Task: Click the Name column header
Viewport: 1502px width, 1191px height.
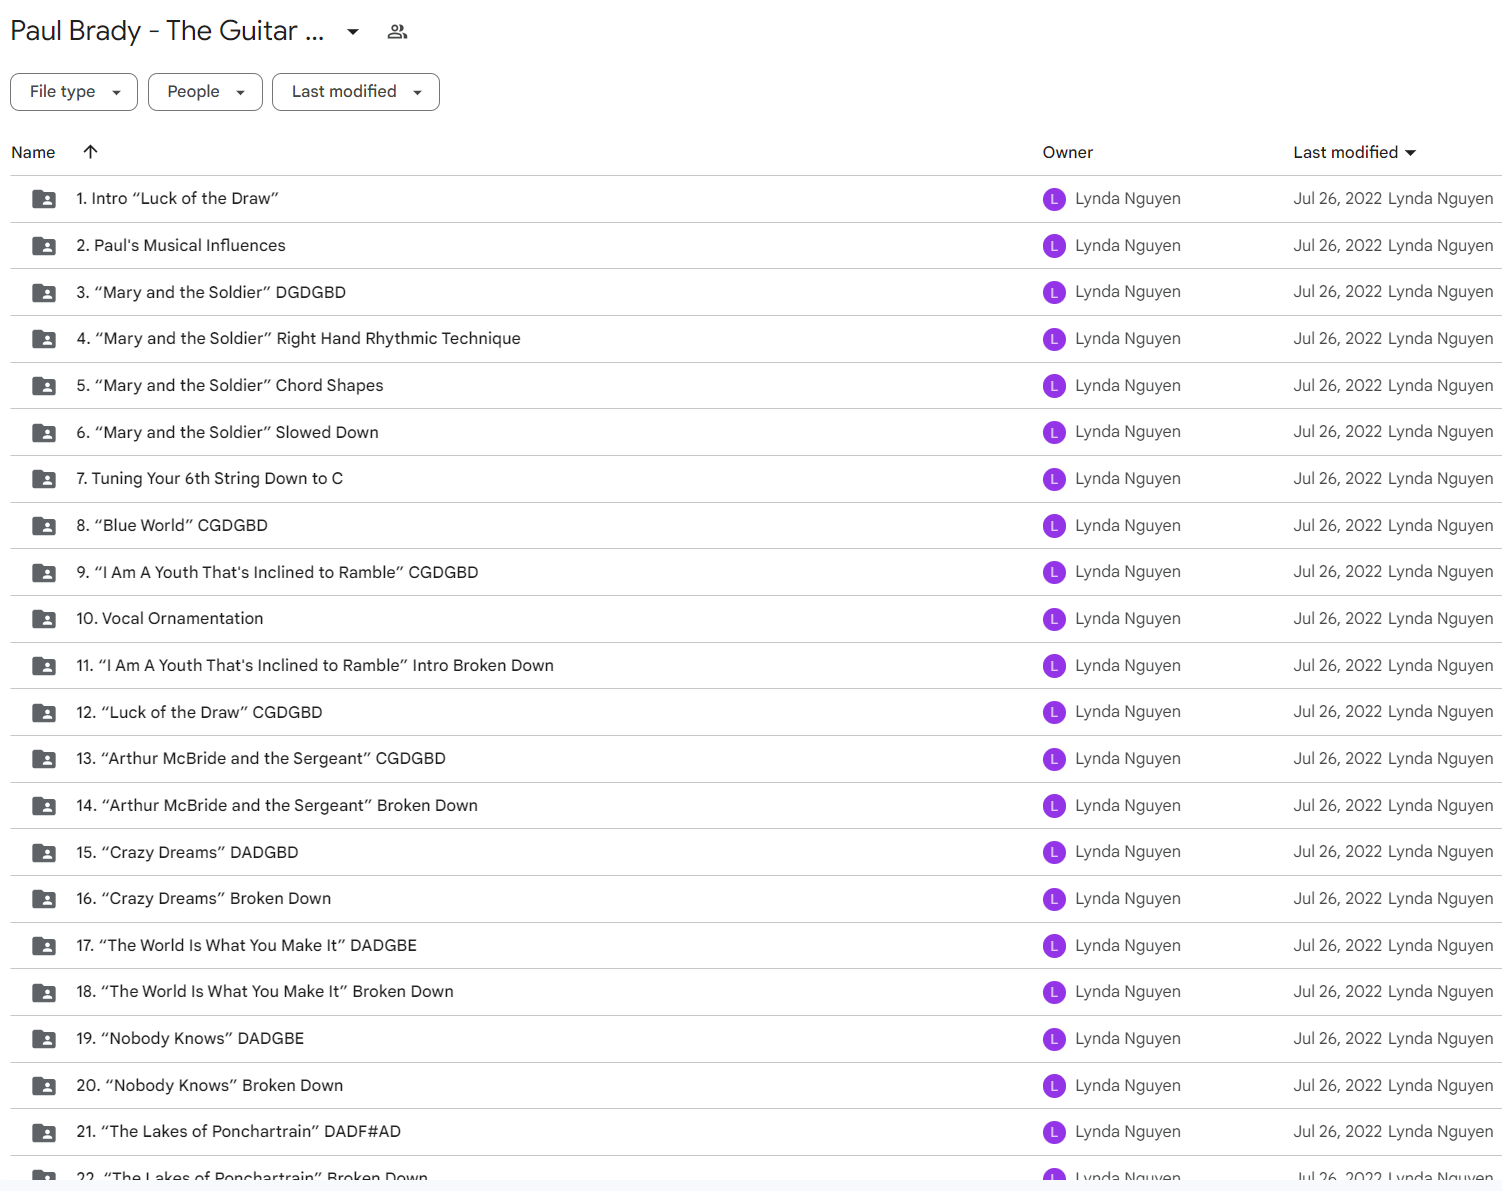Action: tap(33, 152)
